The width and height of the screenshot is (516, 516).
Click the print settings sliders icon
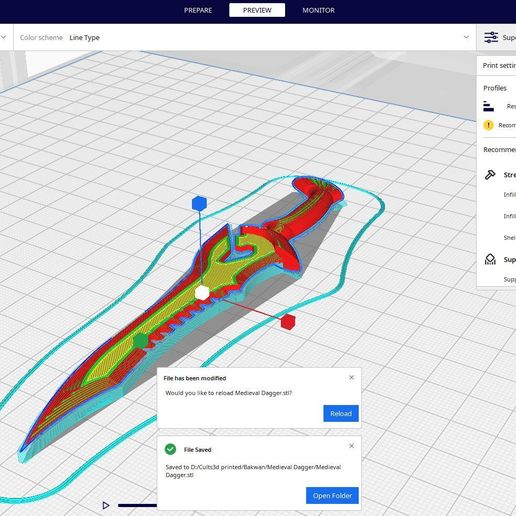point(491,37)
